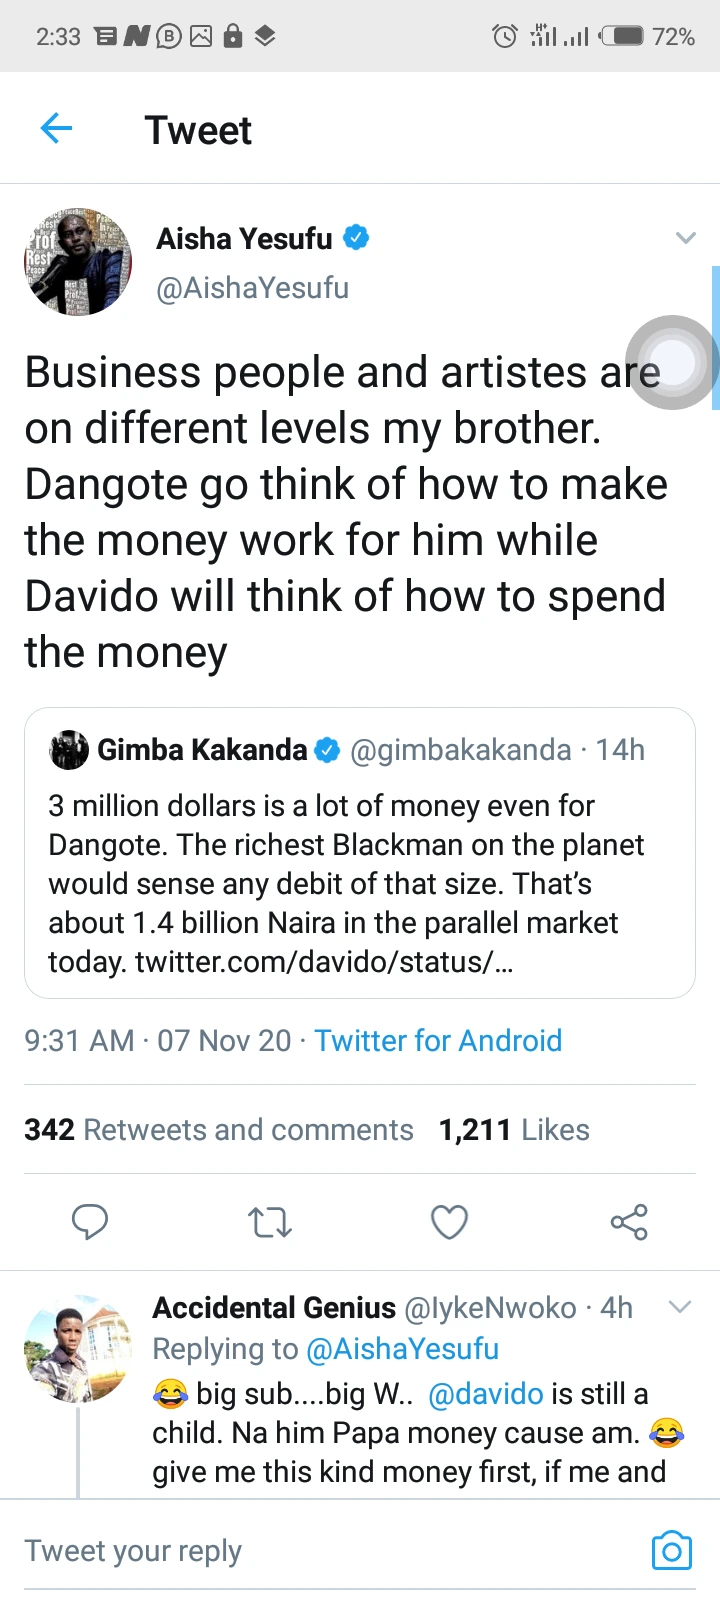Image resolution: width=720 pixels, height=1600 pixels.
Task: Open Accidental Genius profile picture
Action: [78, 1350]
